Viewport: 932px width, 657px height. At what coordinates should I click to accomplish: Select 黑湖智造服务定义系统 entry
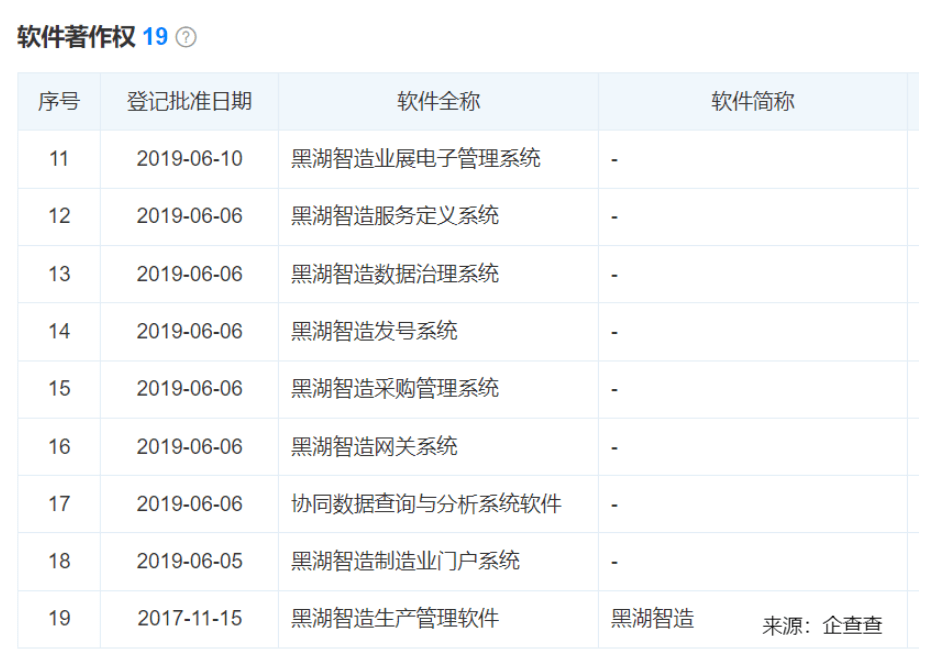coord(394,216)
